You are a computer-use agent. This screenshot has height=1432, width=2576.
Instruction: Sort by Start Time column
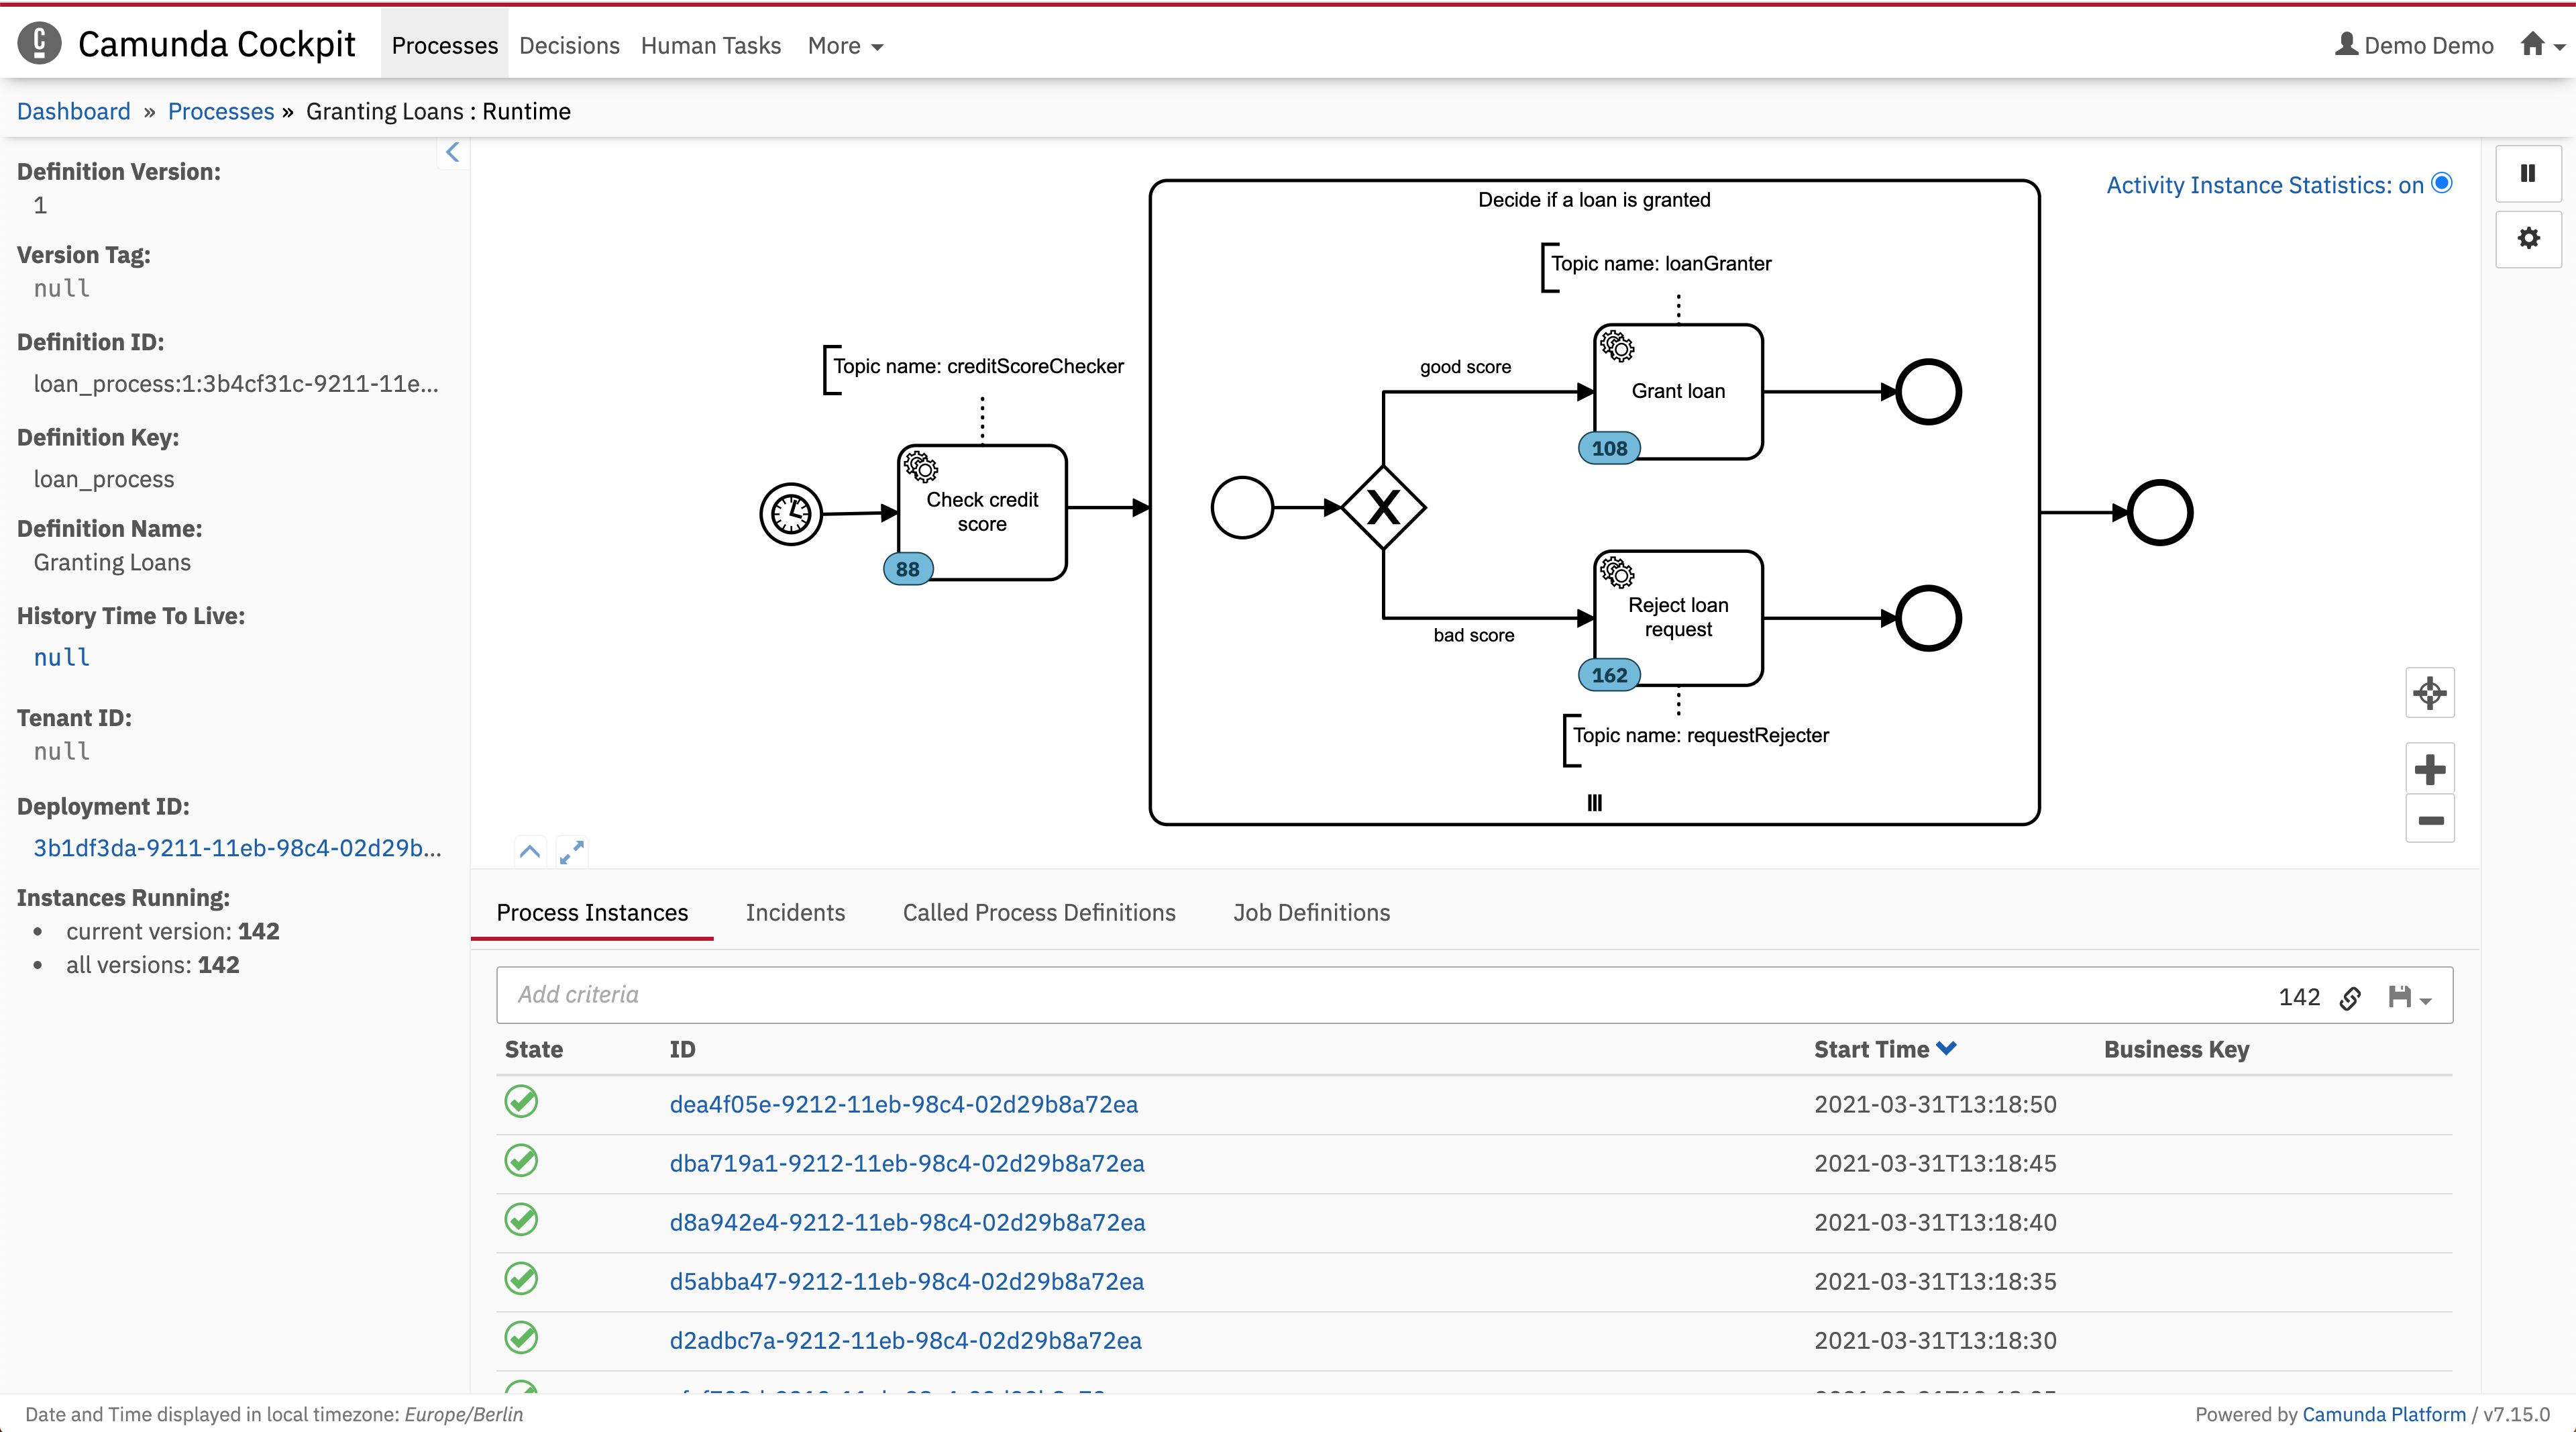pos(1884,1049)
